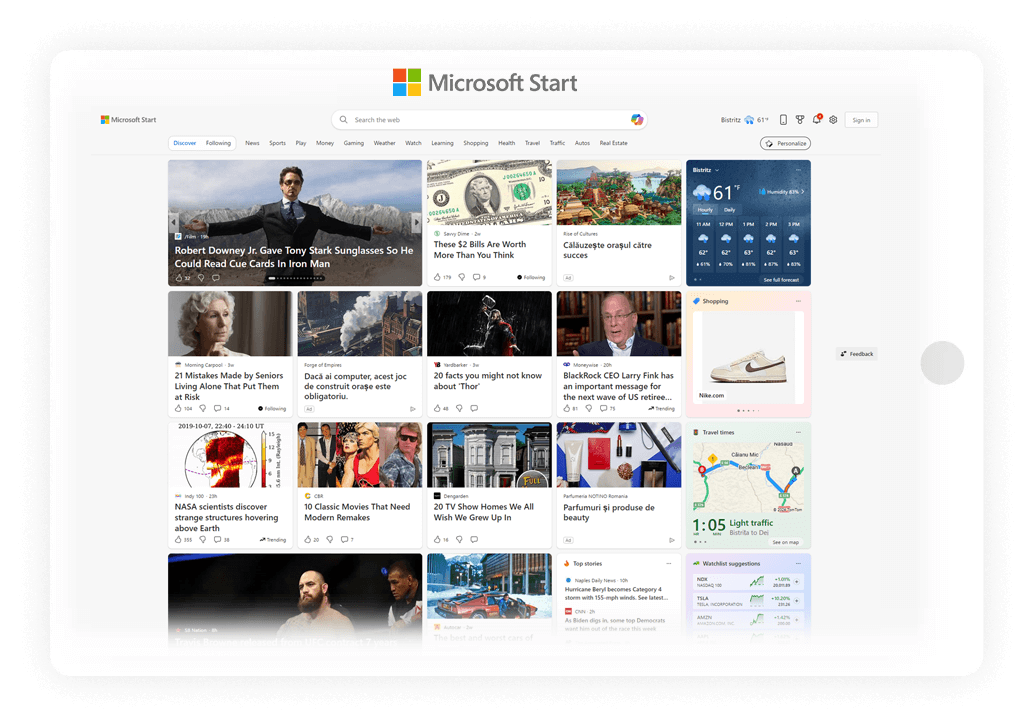1034x726 pixels.
Task: Switch weather card to Daily view
Action: pos(729,210)
